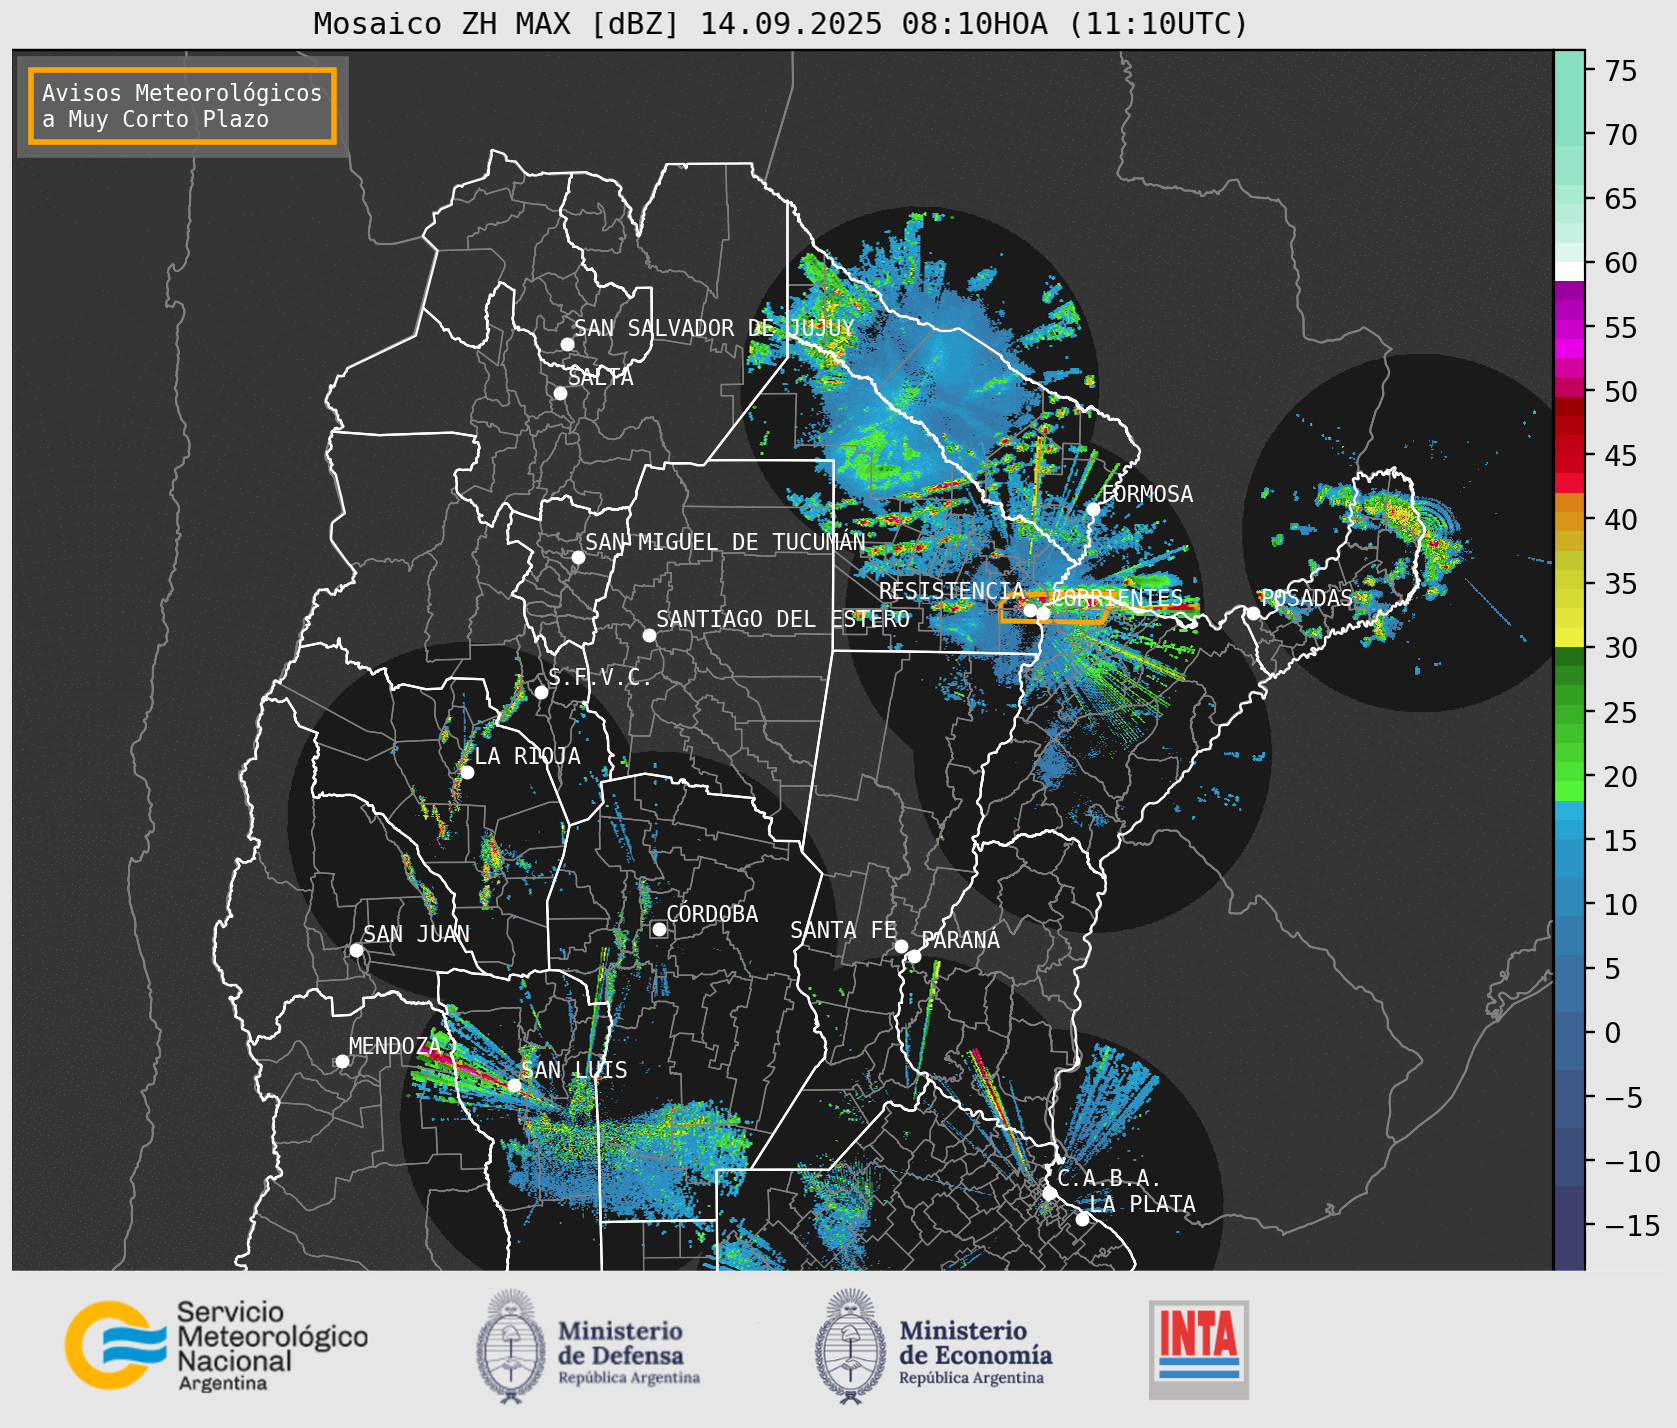The image size is (1677, 1428).
Task: Click the Santa Fe city marker dot
Action: coord(901,946)
